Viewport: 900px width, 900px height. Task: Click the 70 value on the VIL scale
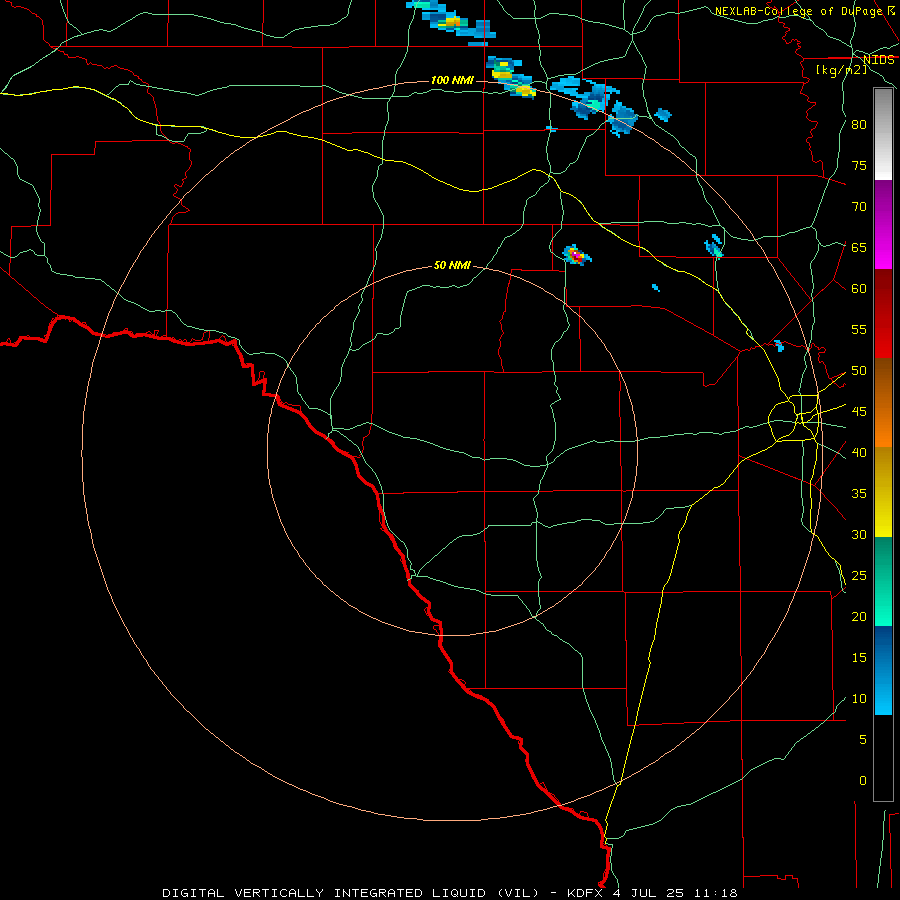click(859, 207)
